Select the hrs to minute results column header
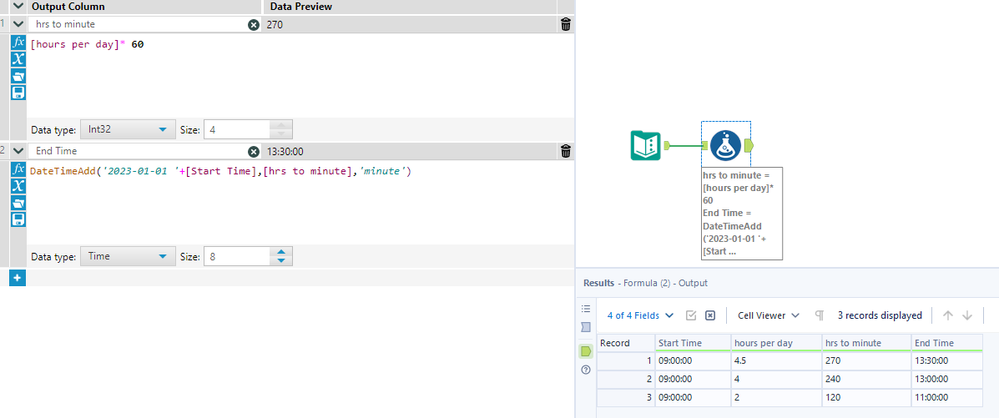The image size is (999, 418). coord(866,343)
